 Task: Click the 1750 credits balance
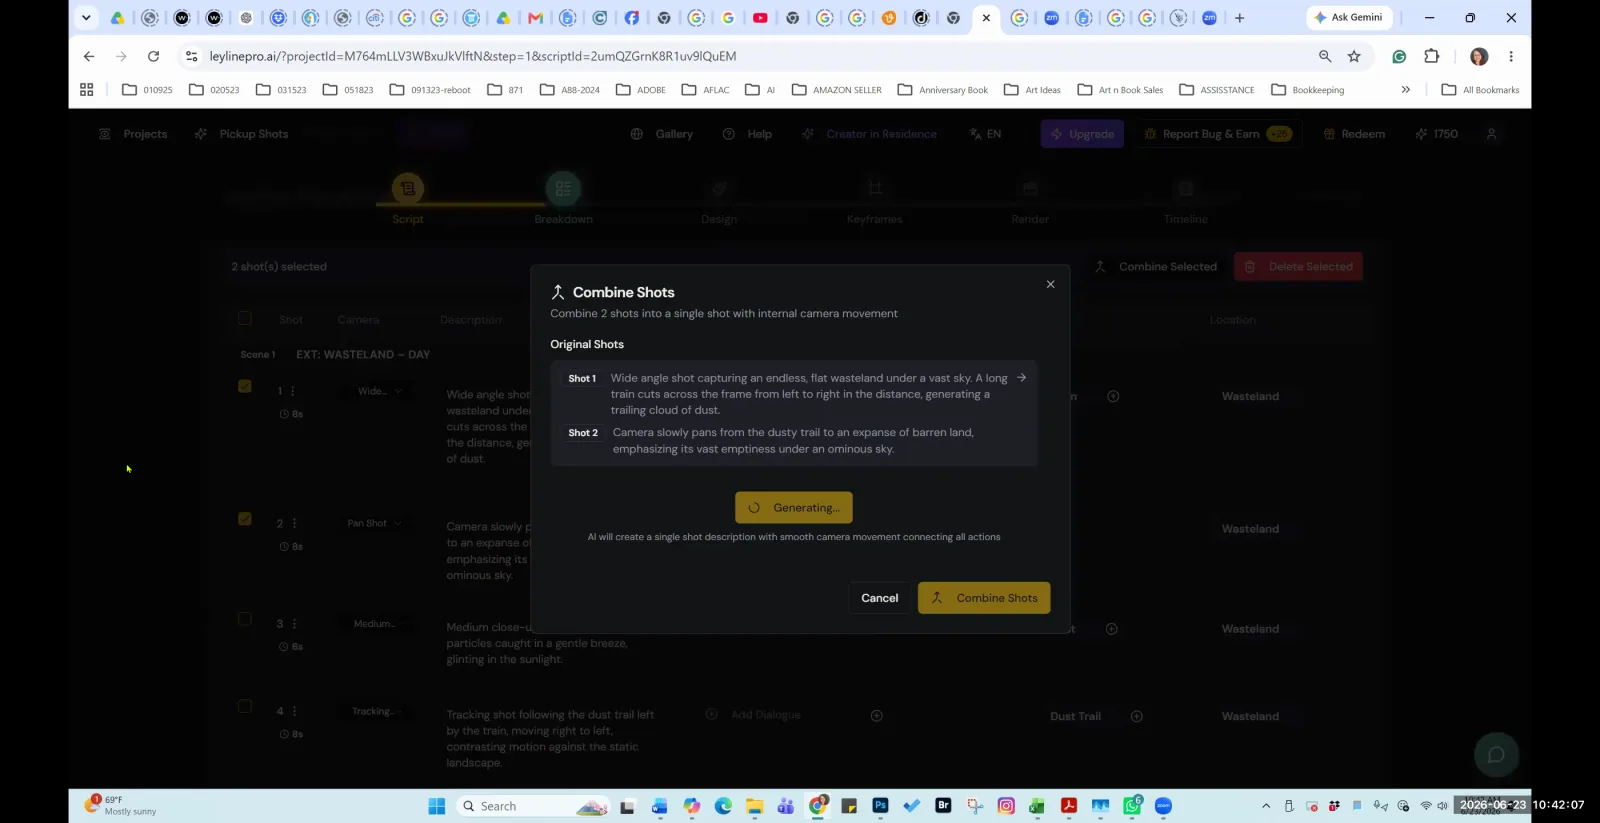coord(1437,134)
